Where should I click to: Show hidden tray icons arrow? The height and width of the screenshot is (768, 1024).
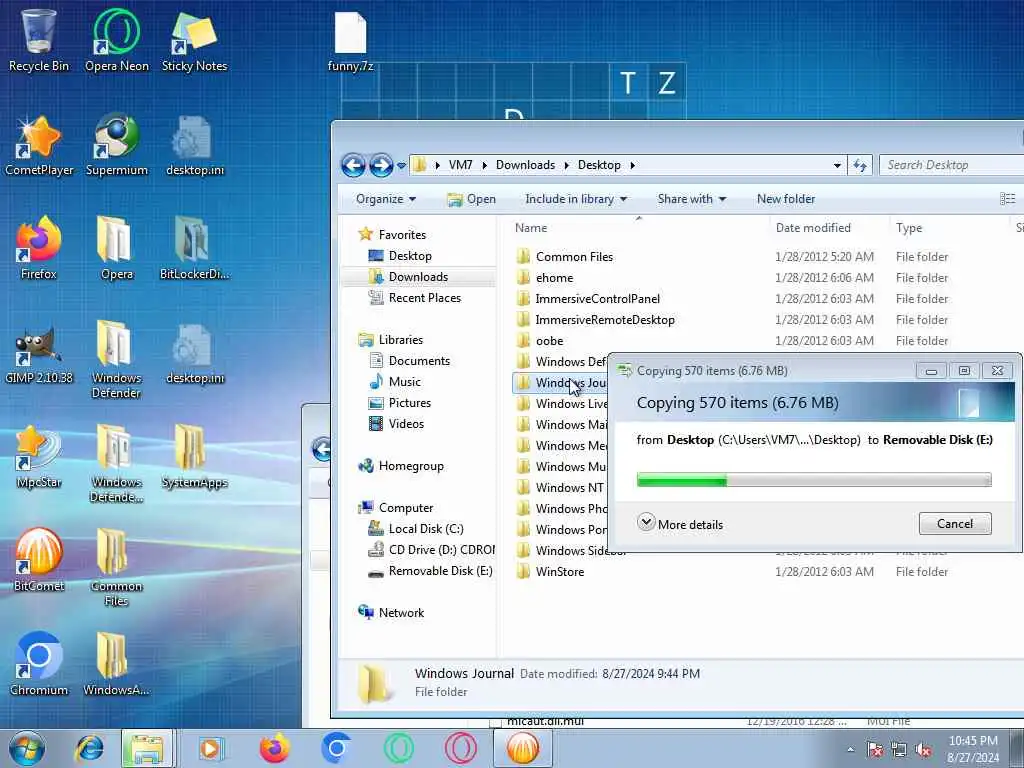tap(850, 750)
